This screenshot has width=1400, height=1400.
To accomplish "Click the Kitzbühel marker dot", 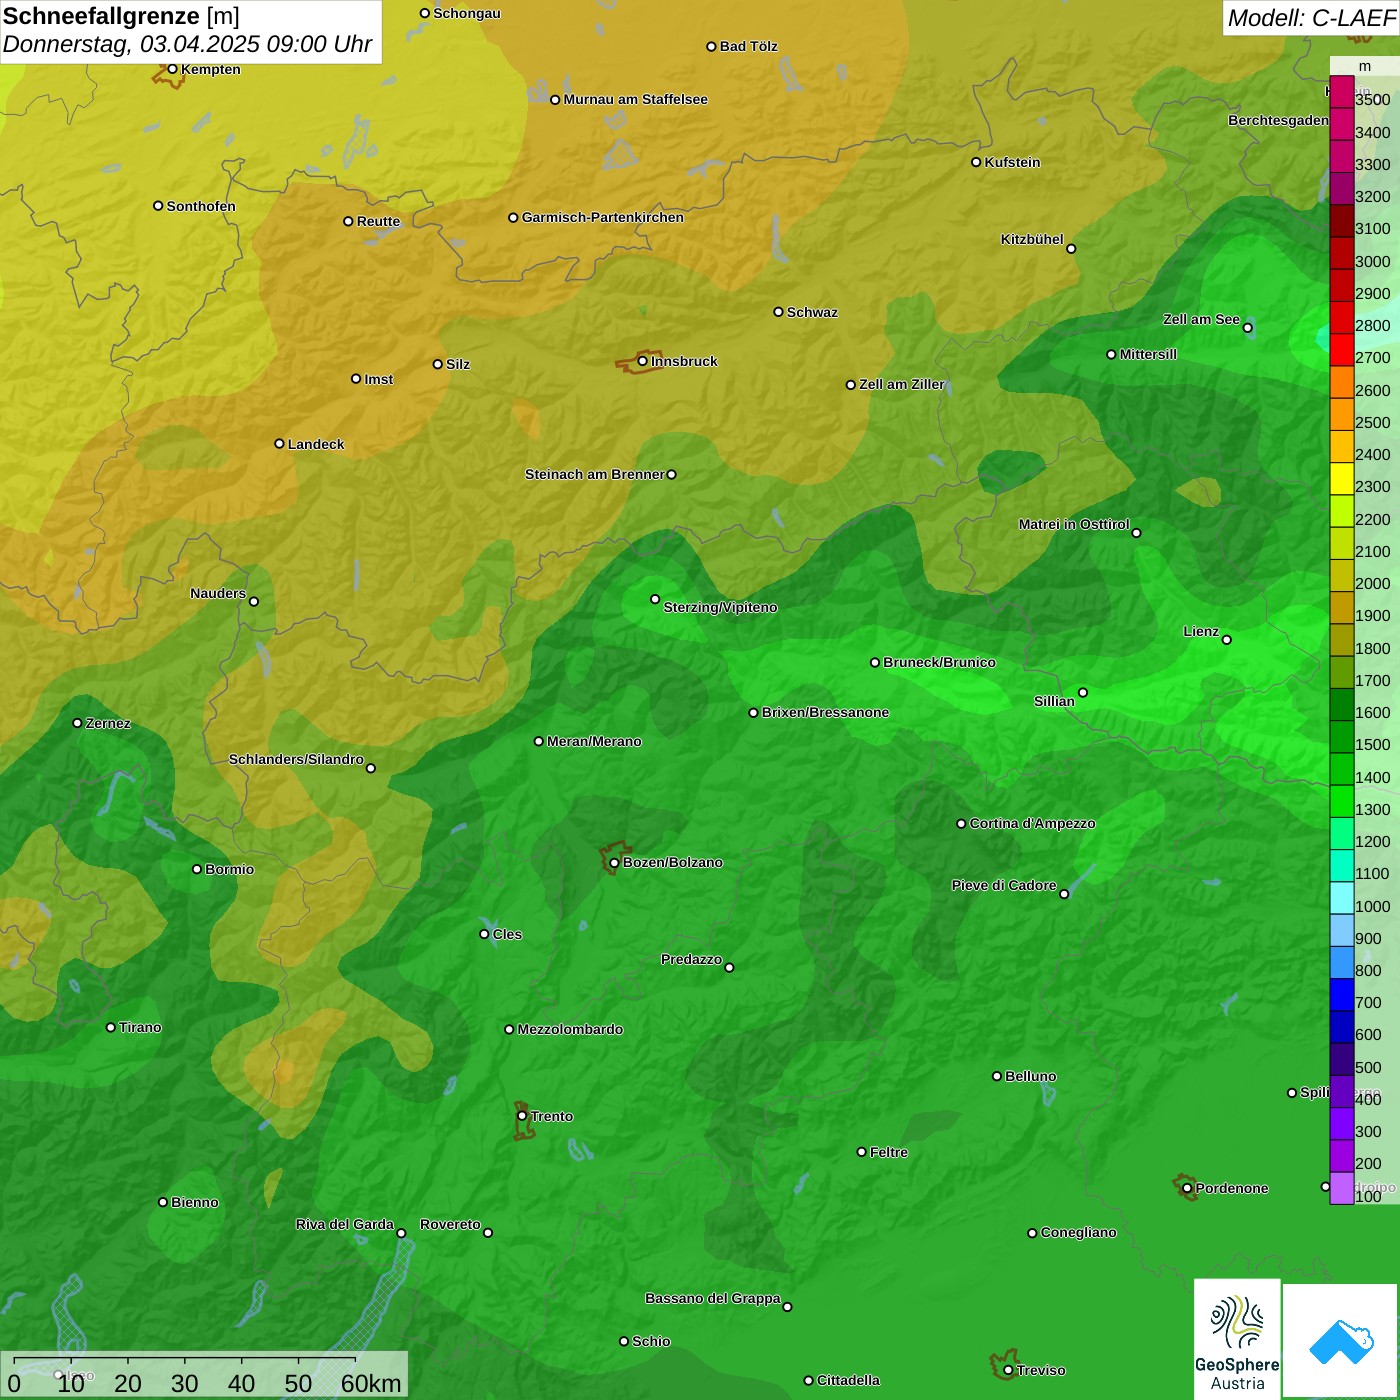I will point(1072,249).
